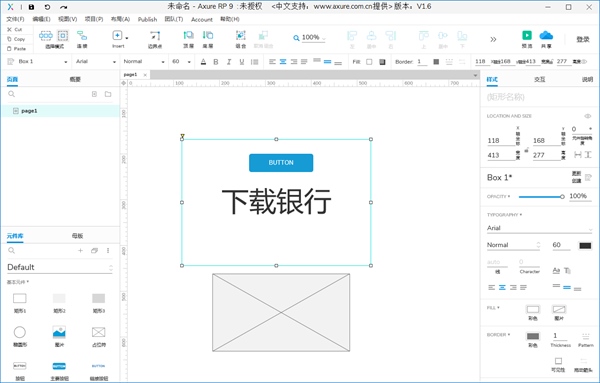The width and height of the screenshot is (600, 383).
Task: Click the Save icon in title bar
Action: (31, 7)
